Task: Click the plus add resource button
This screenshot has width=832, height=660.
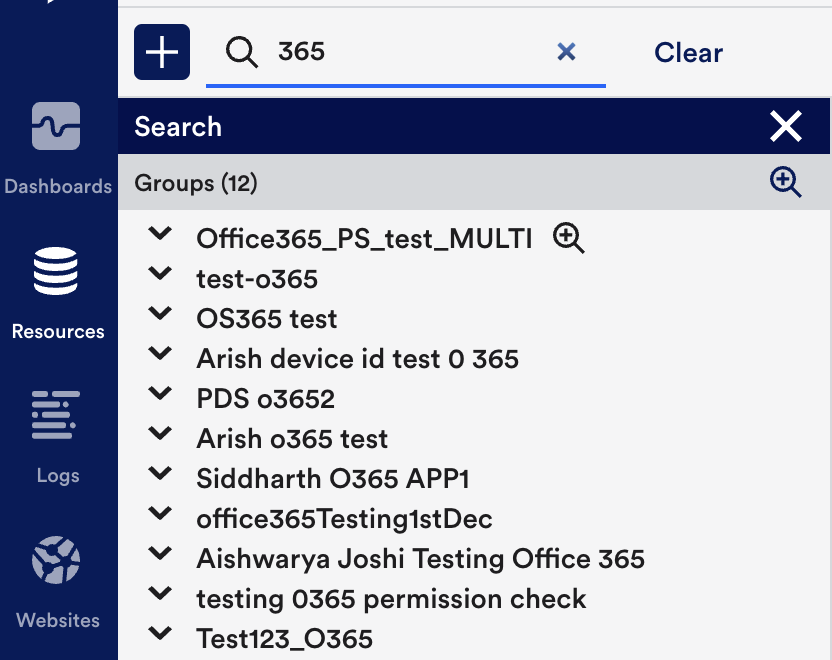Action: [162, 52]
